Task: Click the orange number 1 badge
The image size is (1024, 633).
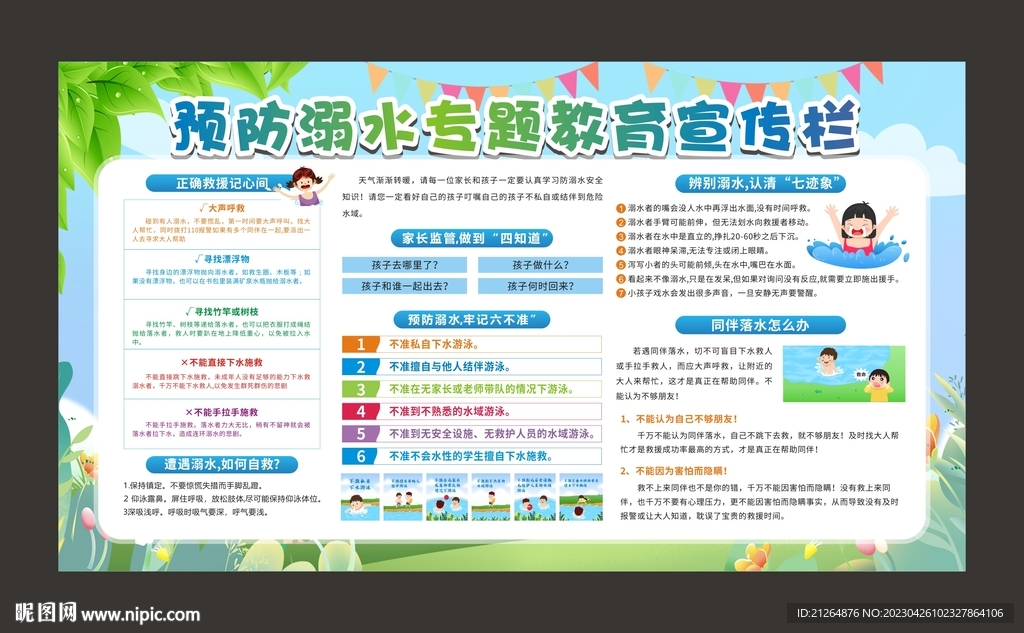Action: 360,344
